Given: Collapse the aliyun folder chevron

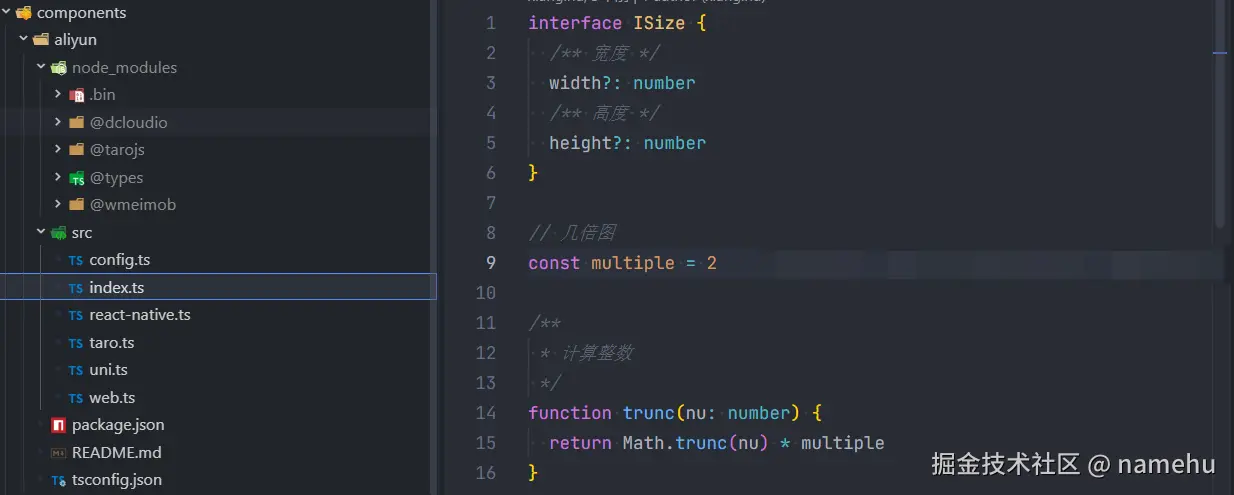Looking at the screenshot, I should tap(23, 39).
